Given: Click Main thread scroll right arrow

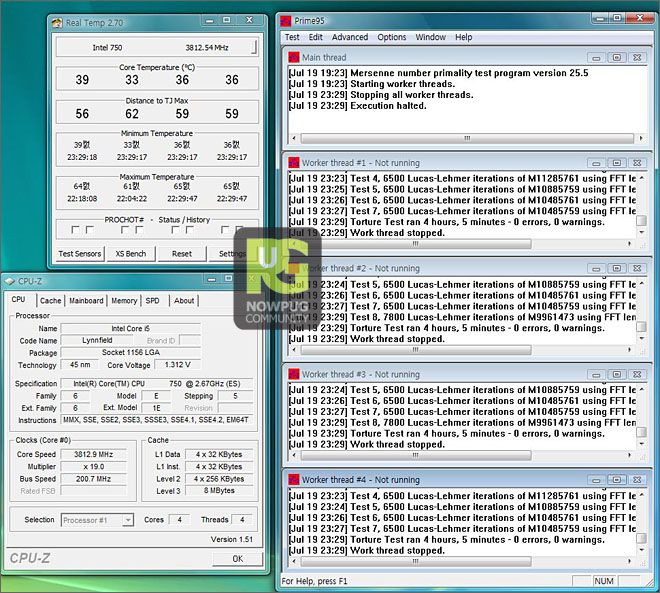Looking at the screenshot, I should pyautogui.click(x=641, y=138).
